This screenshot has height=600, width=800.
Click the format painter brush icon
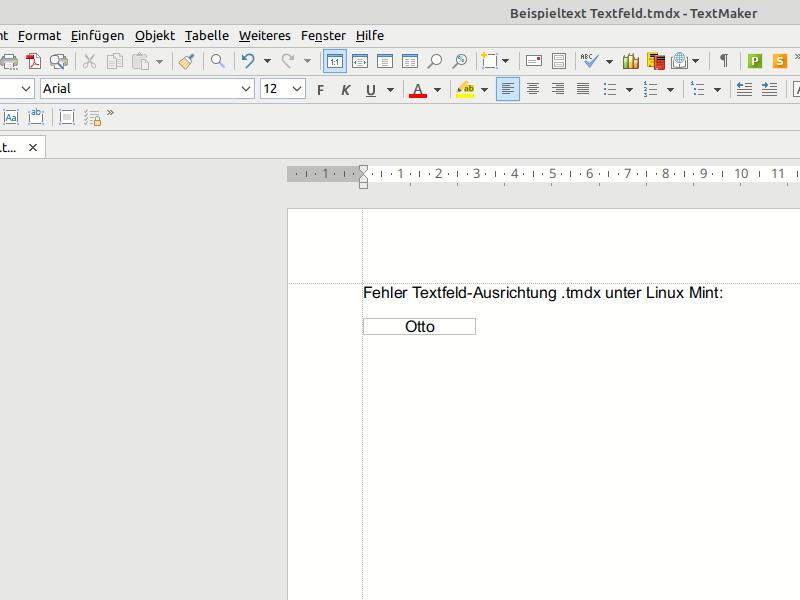tap(186, 61)
